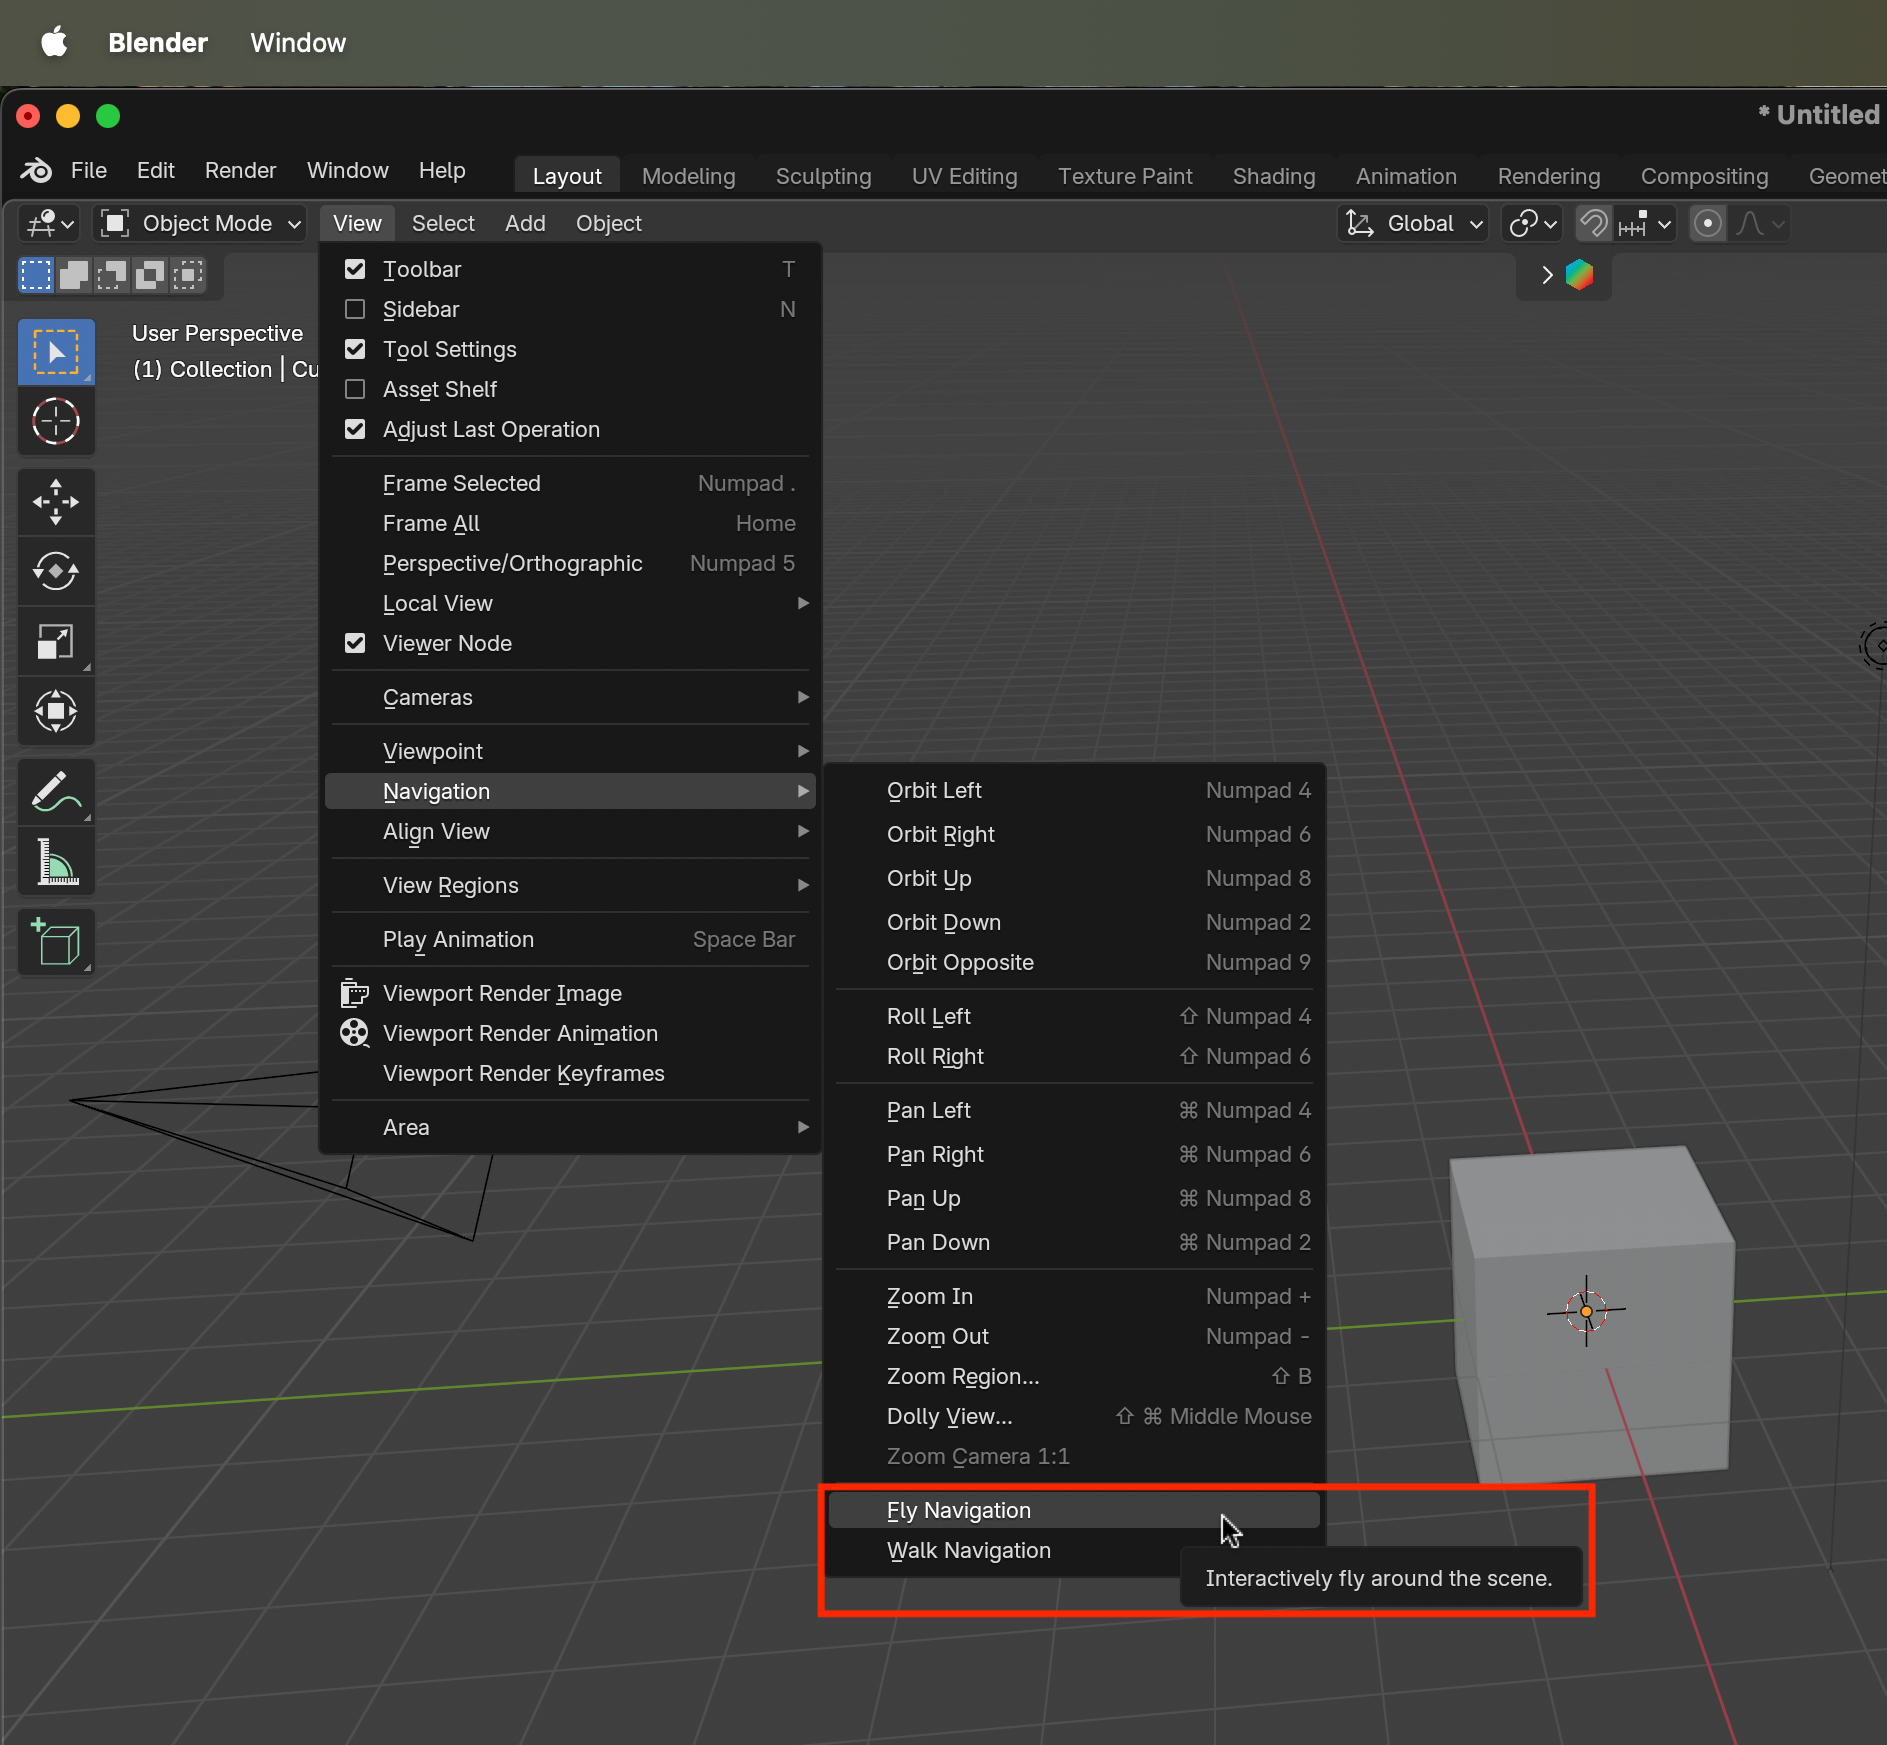The height and width of the screenshot is (1745, 1887).
Task: Click the Viewport Render Animation reel icon
Action: 355,1033
